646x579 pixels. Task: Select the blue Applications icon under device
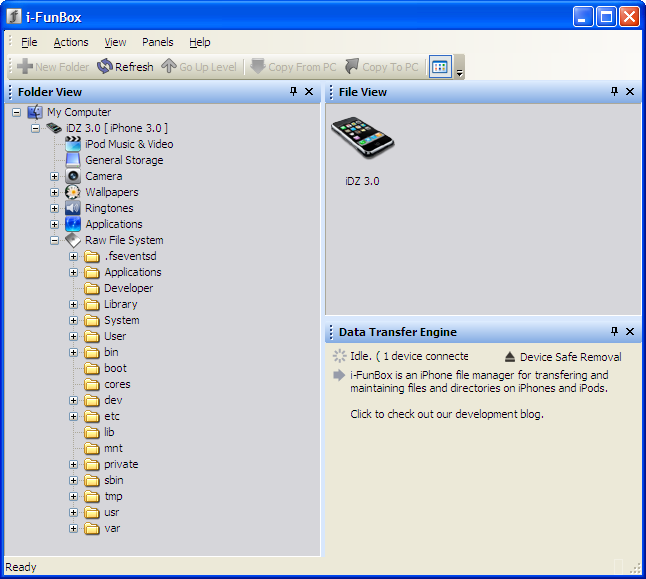(73, 224)
